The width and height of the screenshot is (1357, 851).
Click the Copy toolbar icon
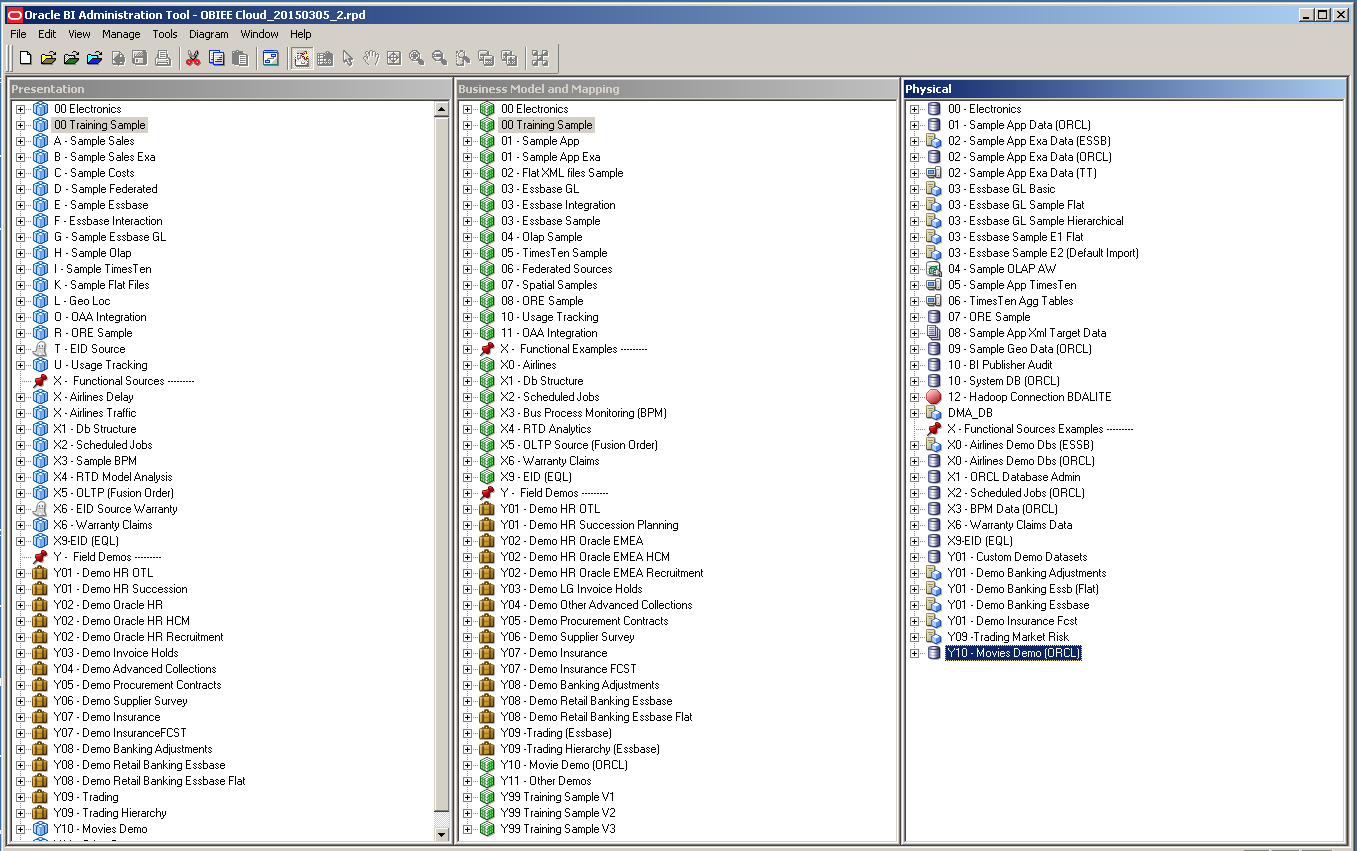point(216,58)
